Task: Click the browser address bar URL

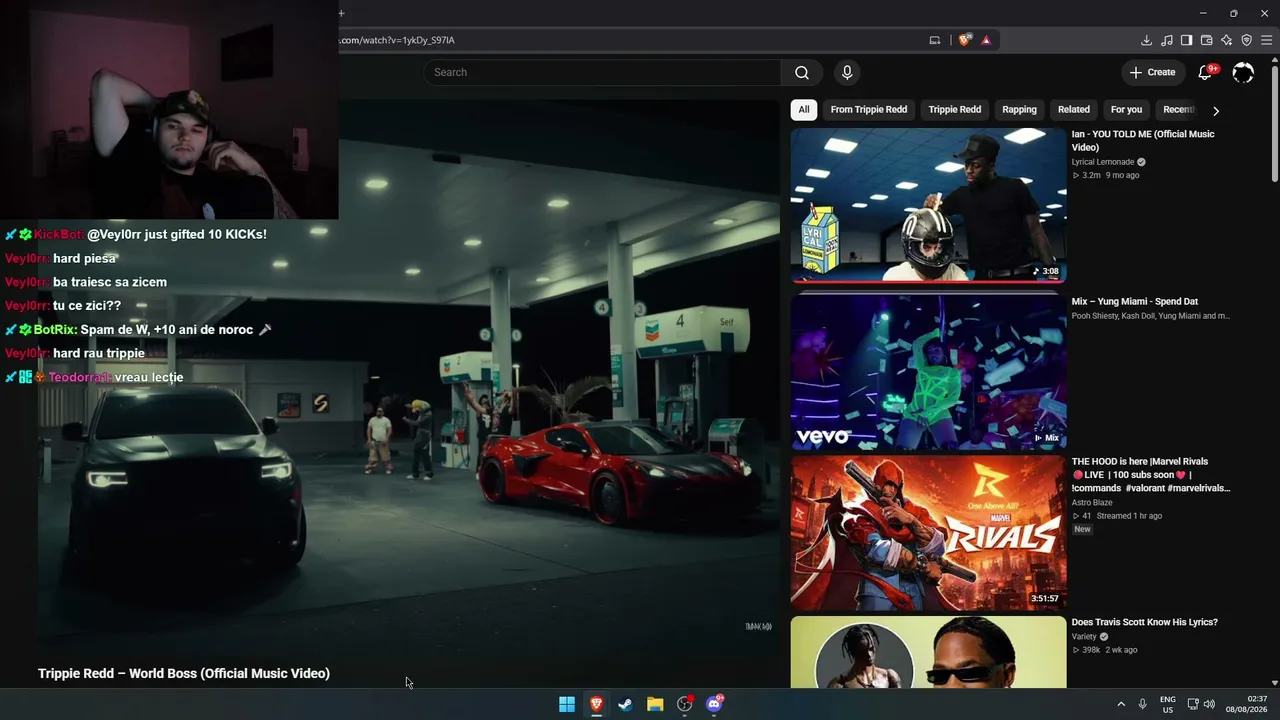Action: click(397, 40)
